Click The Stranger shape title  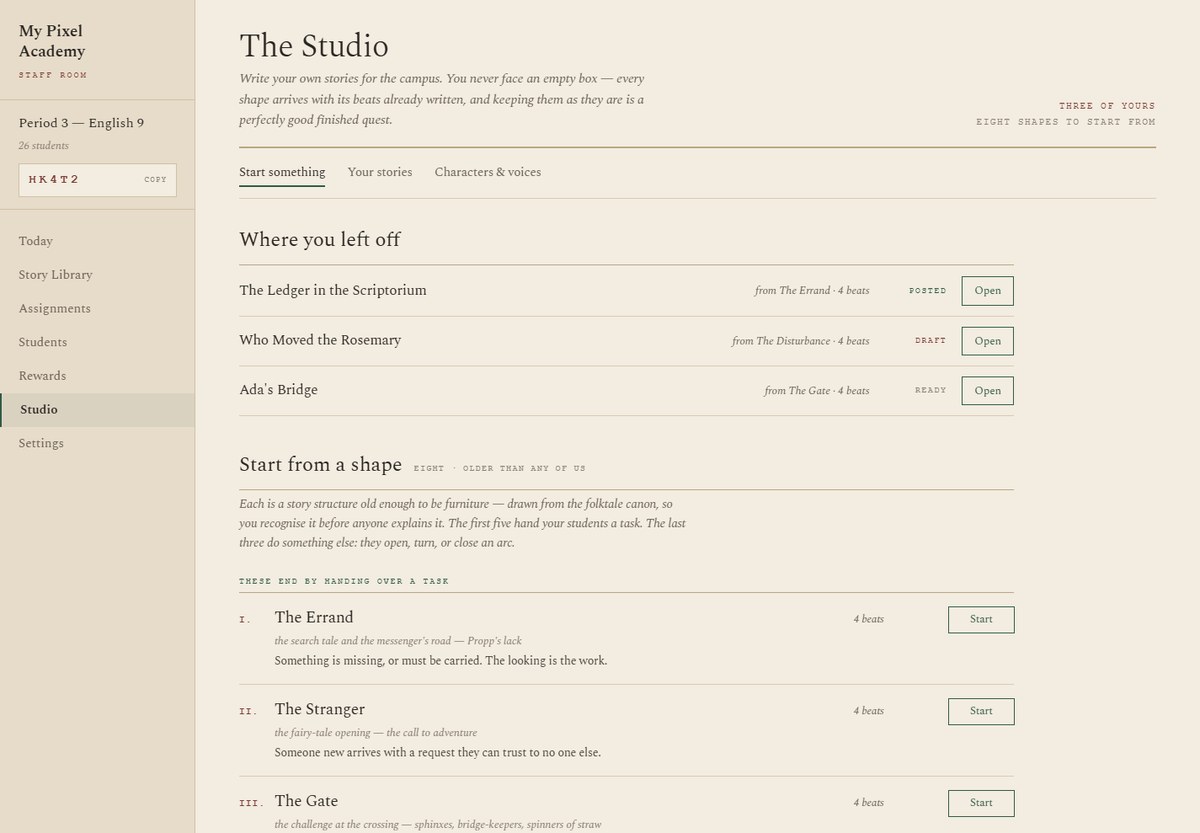coord(320,709)
